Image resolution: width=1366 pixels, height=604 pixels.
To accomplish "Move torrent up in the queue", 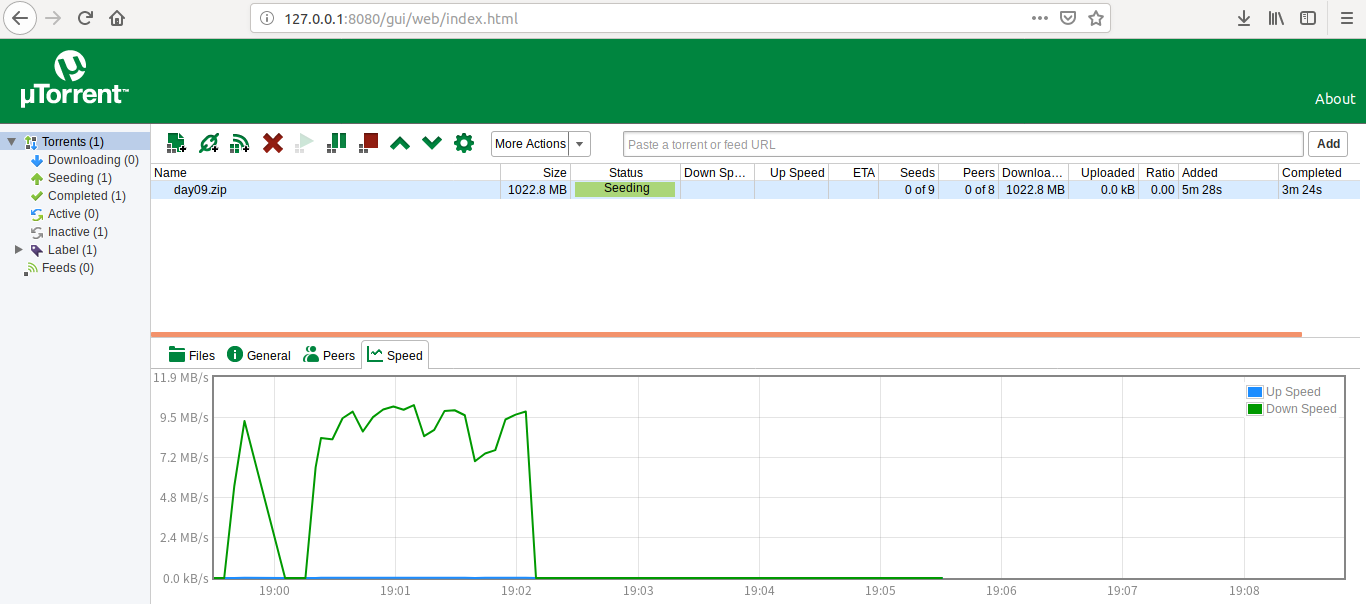I will click(400, 143).
